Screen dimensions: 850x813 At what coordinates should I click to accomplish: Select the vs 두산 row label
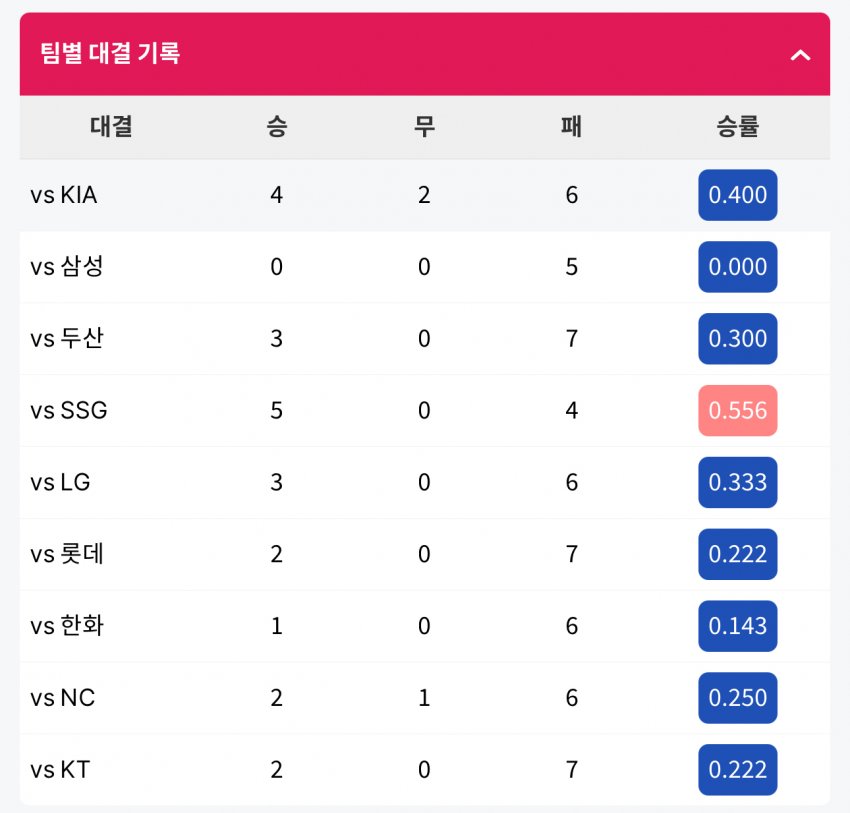pyautogui.click(x=67, y=338)
